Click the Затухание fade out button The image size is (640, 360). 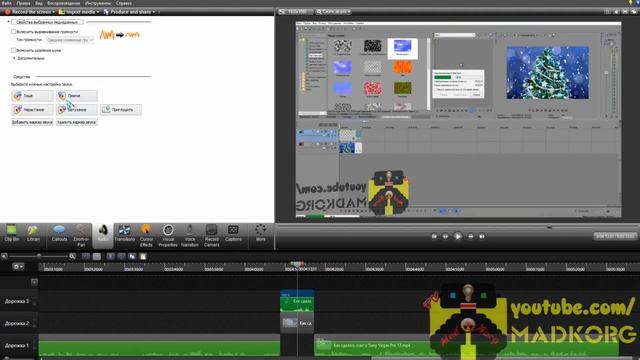coord(77,110)
